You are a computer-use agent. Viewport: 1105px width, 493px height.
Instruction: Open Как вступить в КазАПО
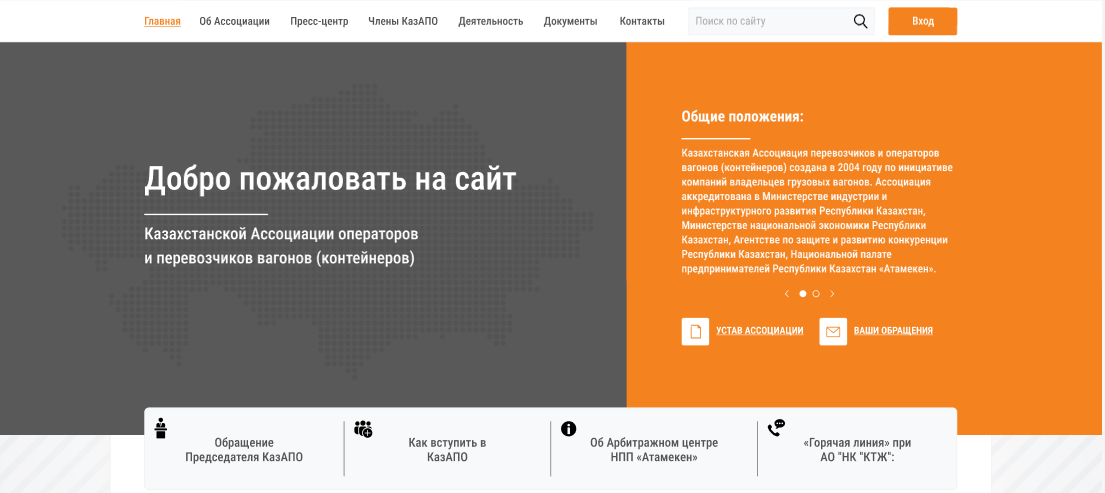447,450
